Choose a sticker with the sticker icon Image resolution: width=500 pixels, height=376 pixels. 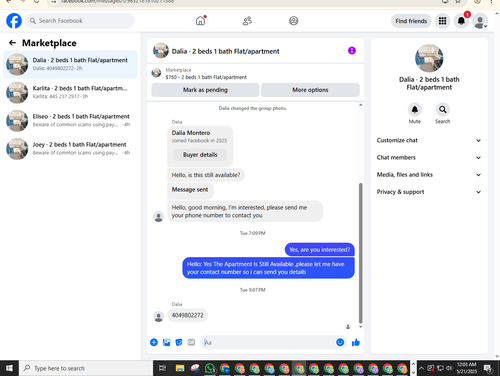[179, 342]
